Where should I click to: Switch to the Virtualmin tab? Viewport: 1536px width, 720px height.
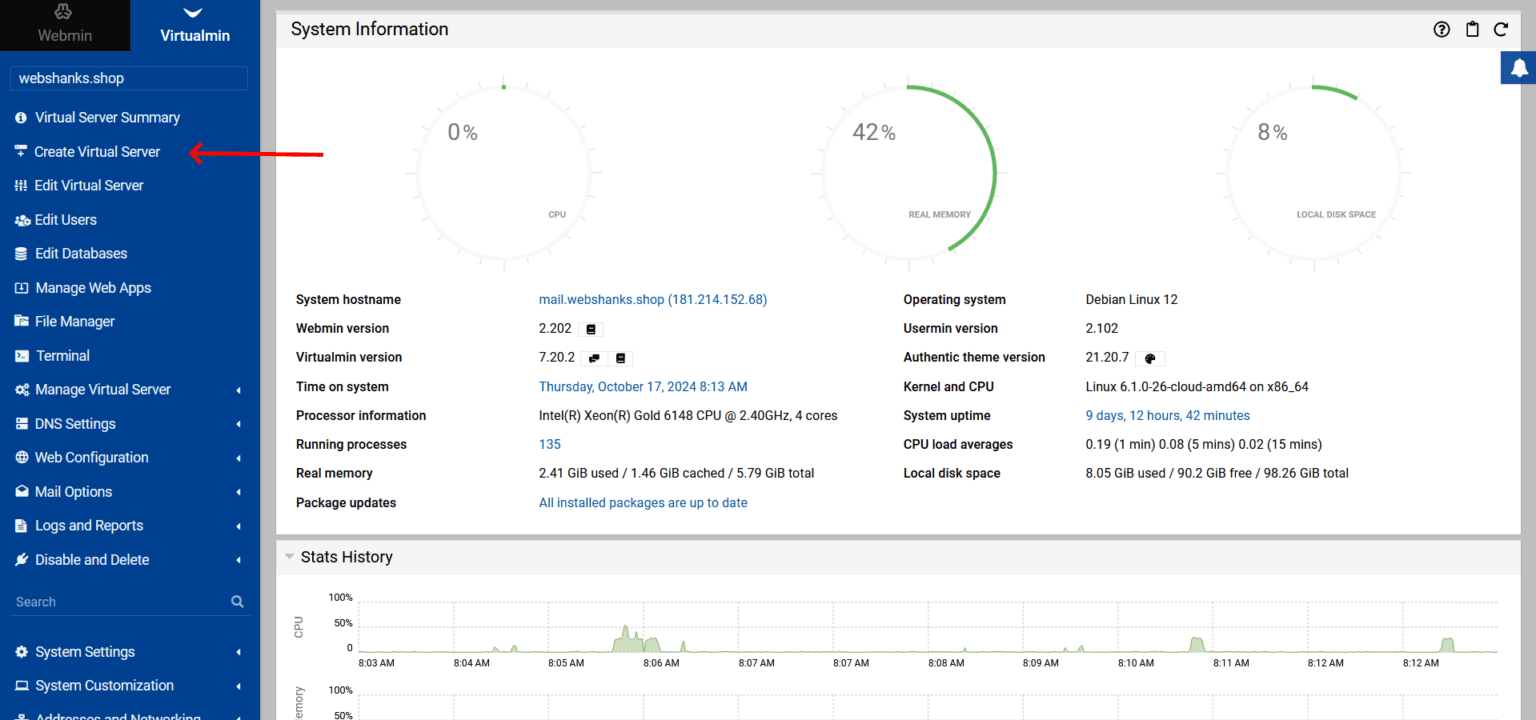coord(195,25)
